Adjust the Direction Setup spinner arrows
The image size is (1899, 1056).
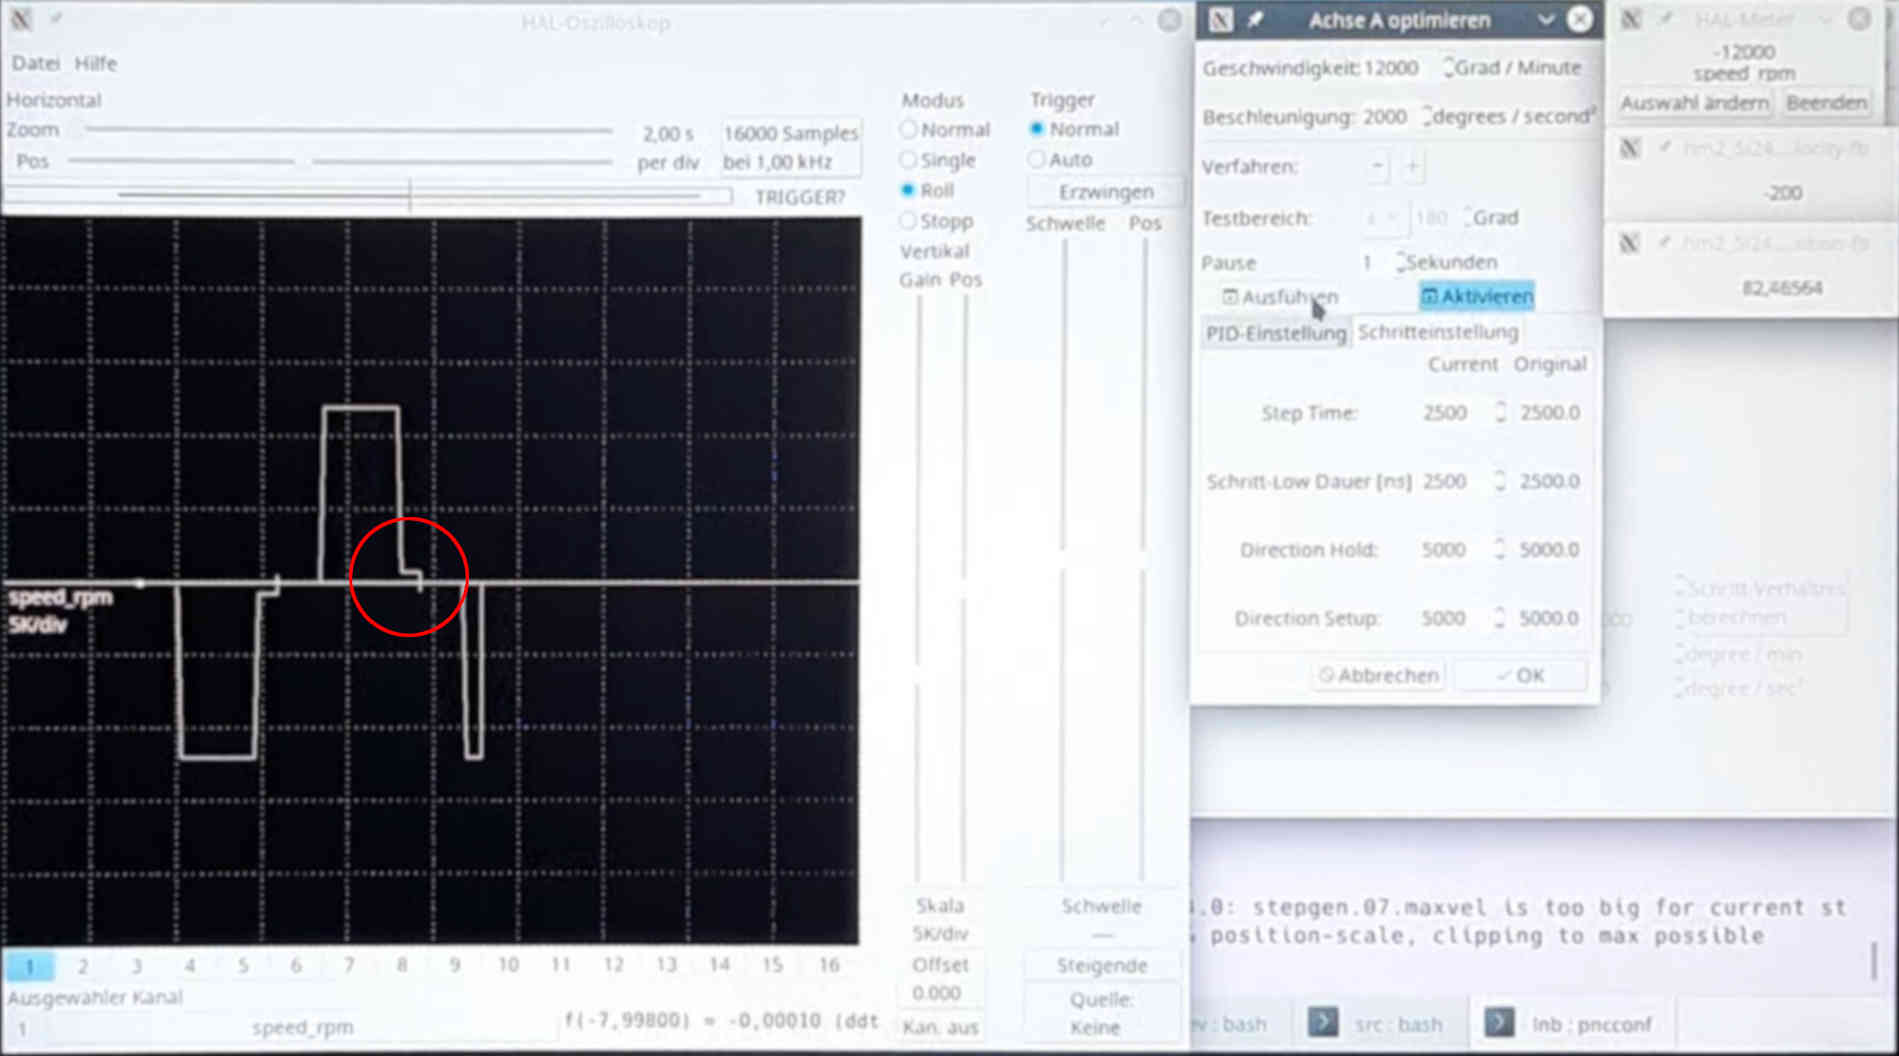[x=1500, y=618]
